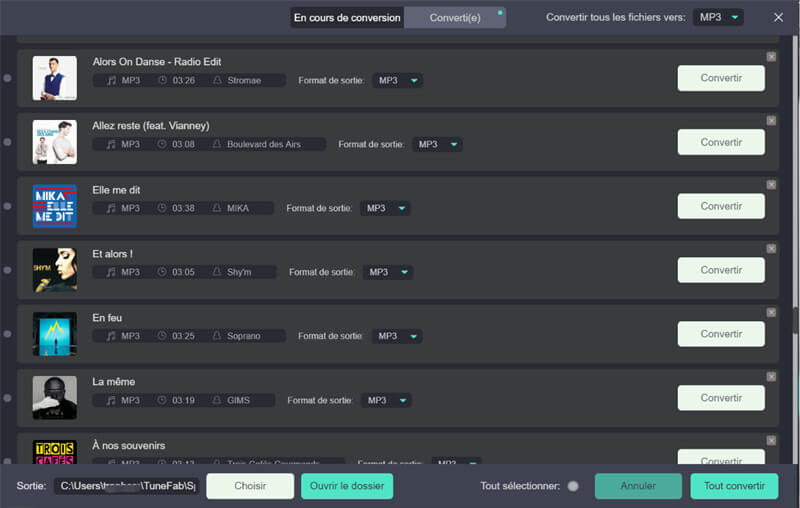
Task: Select the Alors On Danse row radio button
Action: pos(7,78)
